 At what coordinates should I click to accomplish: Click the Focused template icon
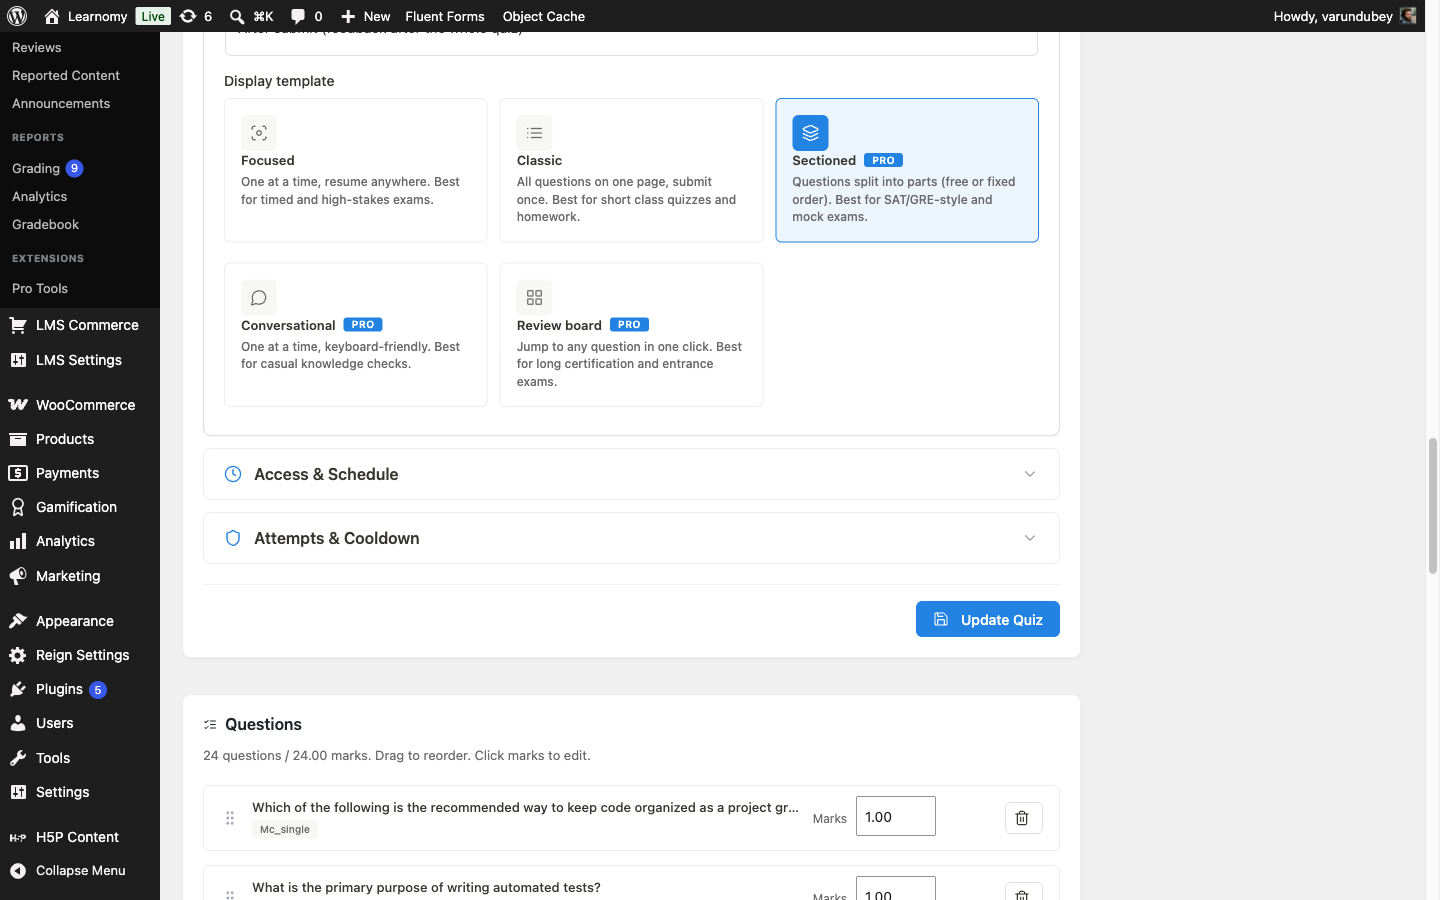[x=259, y=133]
